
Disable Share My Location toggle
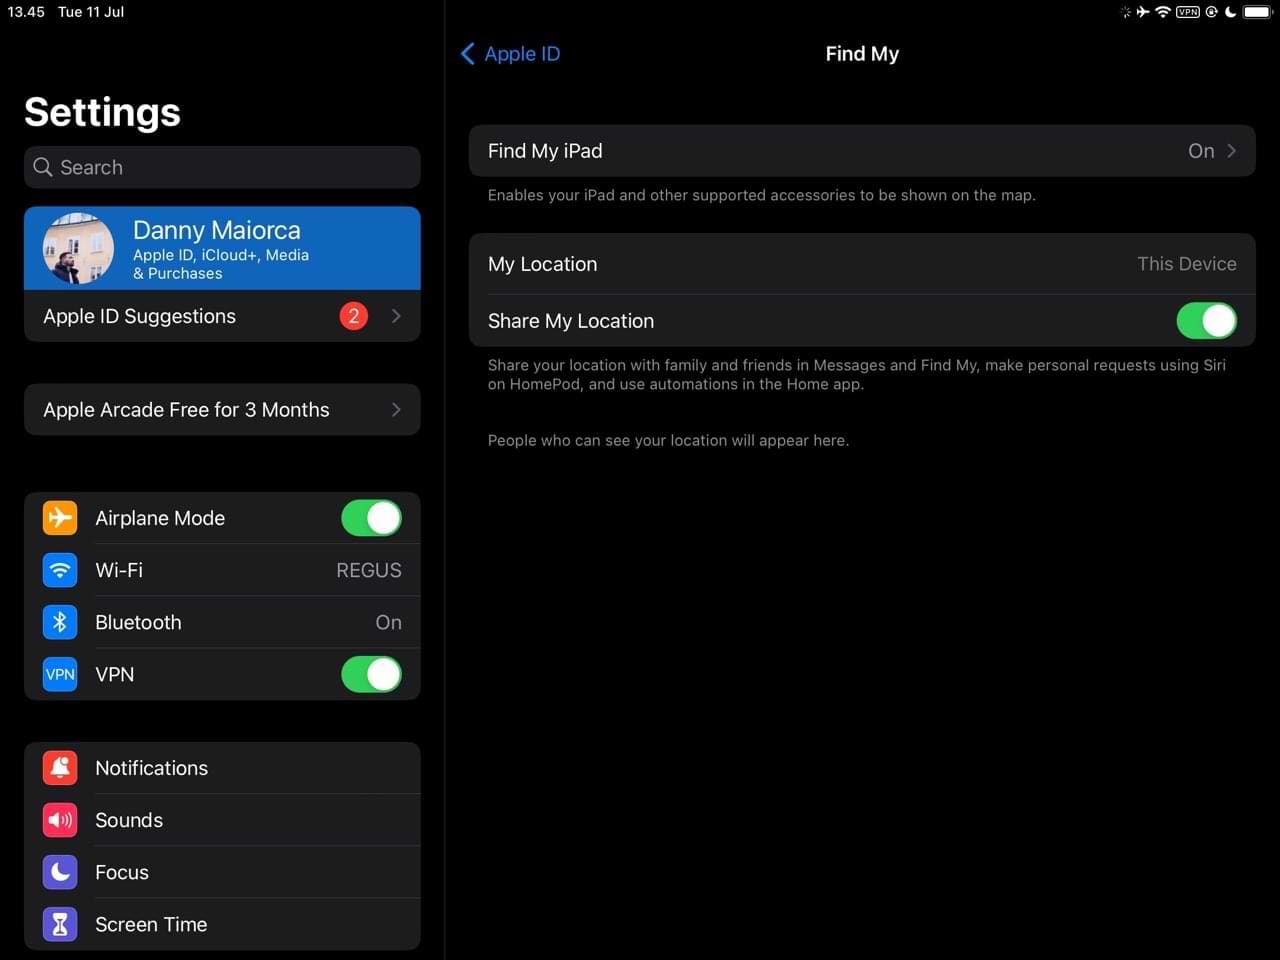[x=1207, y=321]
